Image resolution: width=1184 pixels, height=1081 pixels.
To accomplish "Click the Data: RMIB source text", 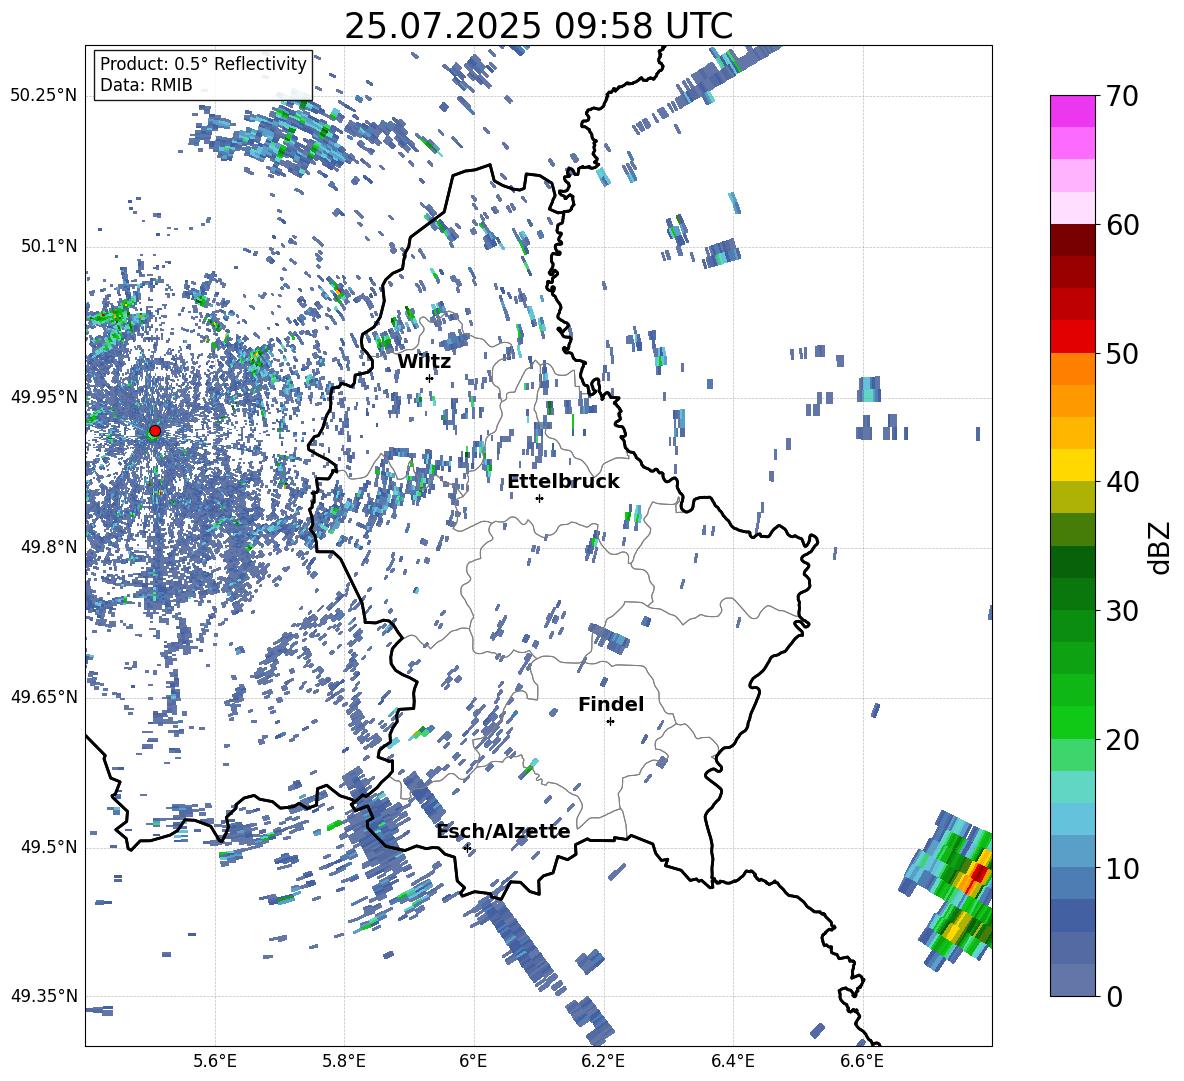I will coord(146,85).
